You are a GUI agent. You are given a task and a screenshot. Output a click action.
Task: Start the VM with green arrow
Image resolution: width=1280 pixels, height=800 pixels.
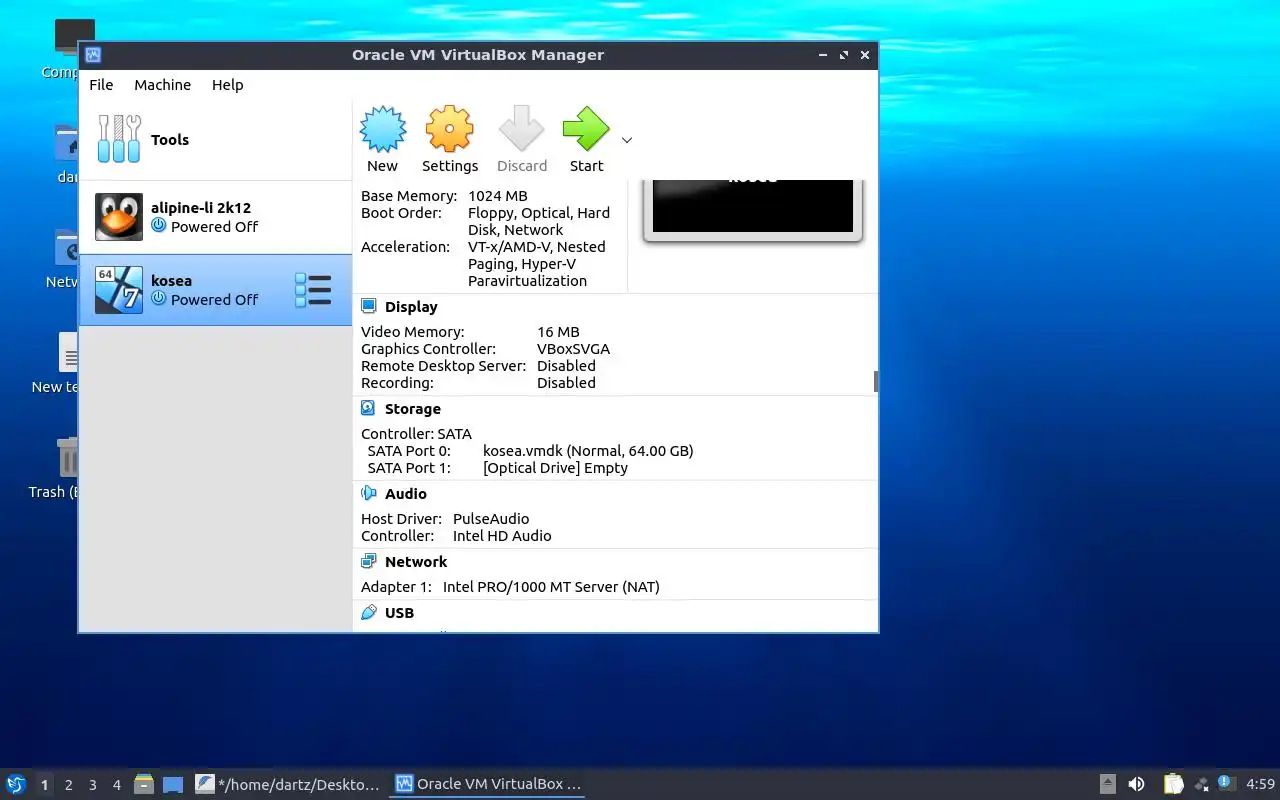[x=586, y=129]
